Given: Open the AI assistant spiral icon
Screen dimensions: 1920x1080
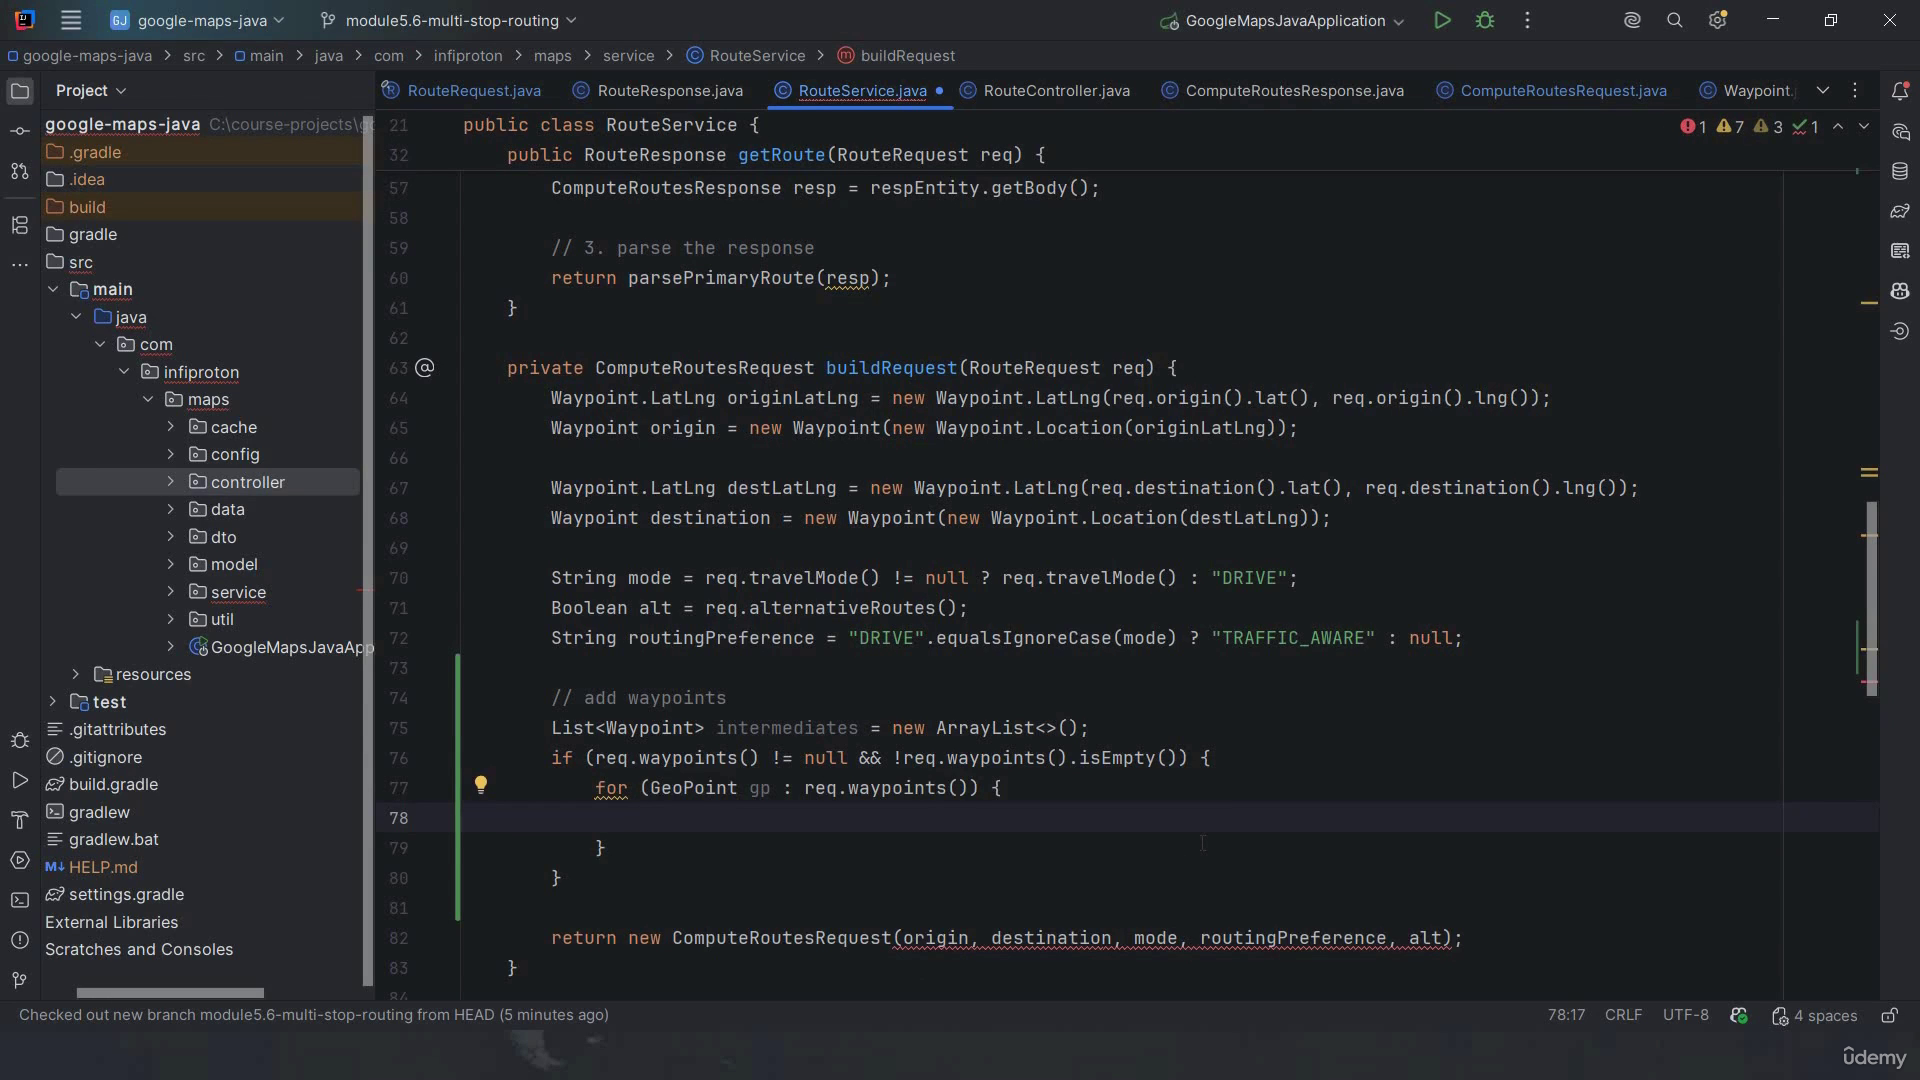Looking at the screenshot, I should (1632, 20).
